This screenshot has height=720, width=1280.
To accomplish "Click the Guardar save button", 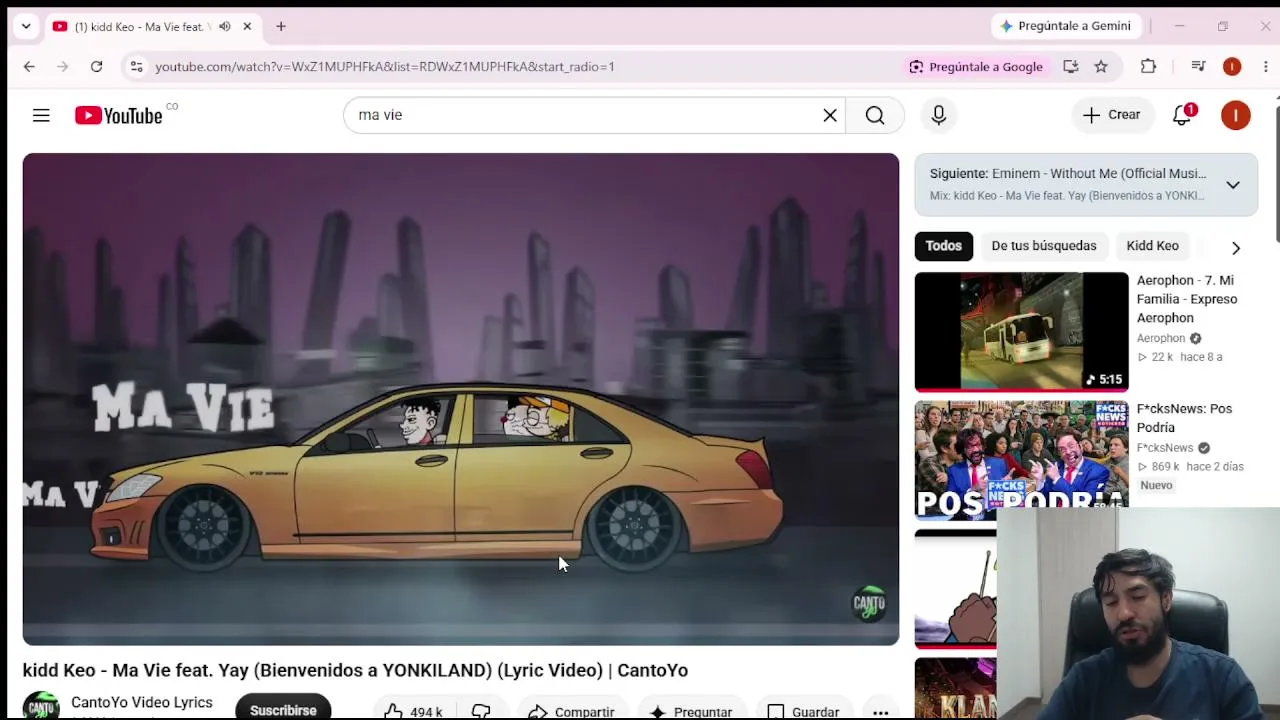I will 803,711.
